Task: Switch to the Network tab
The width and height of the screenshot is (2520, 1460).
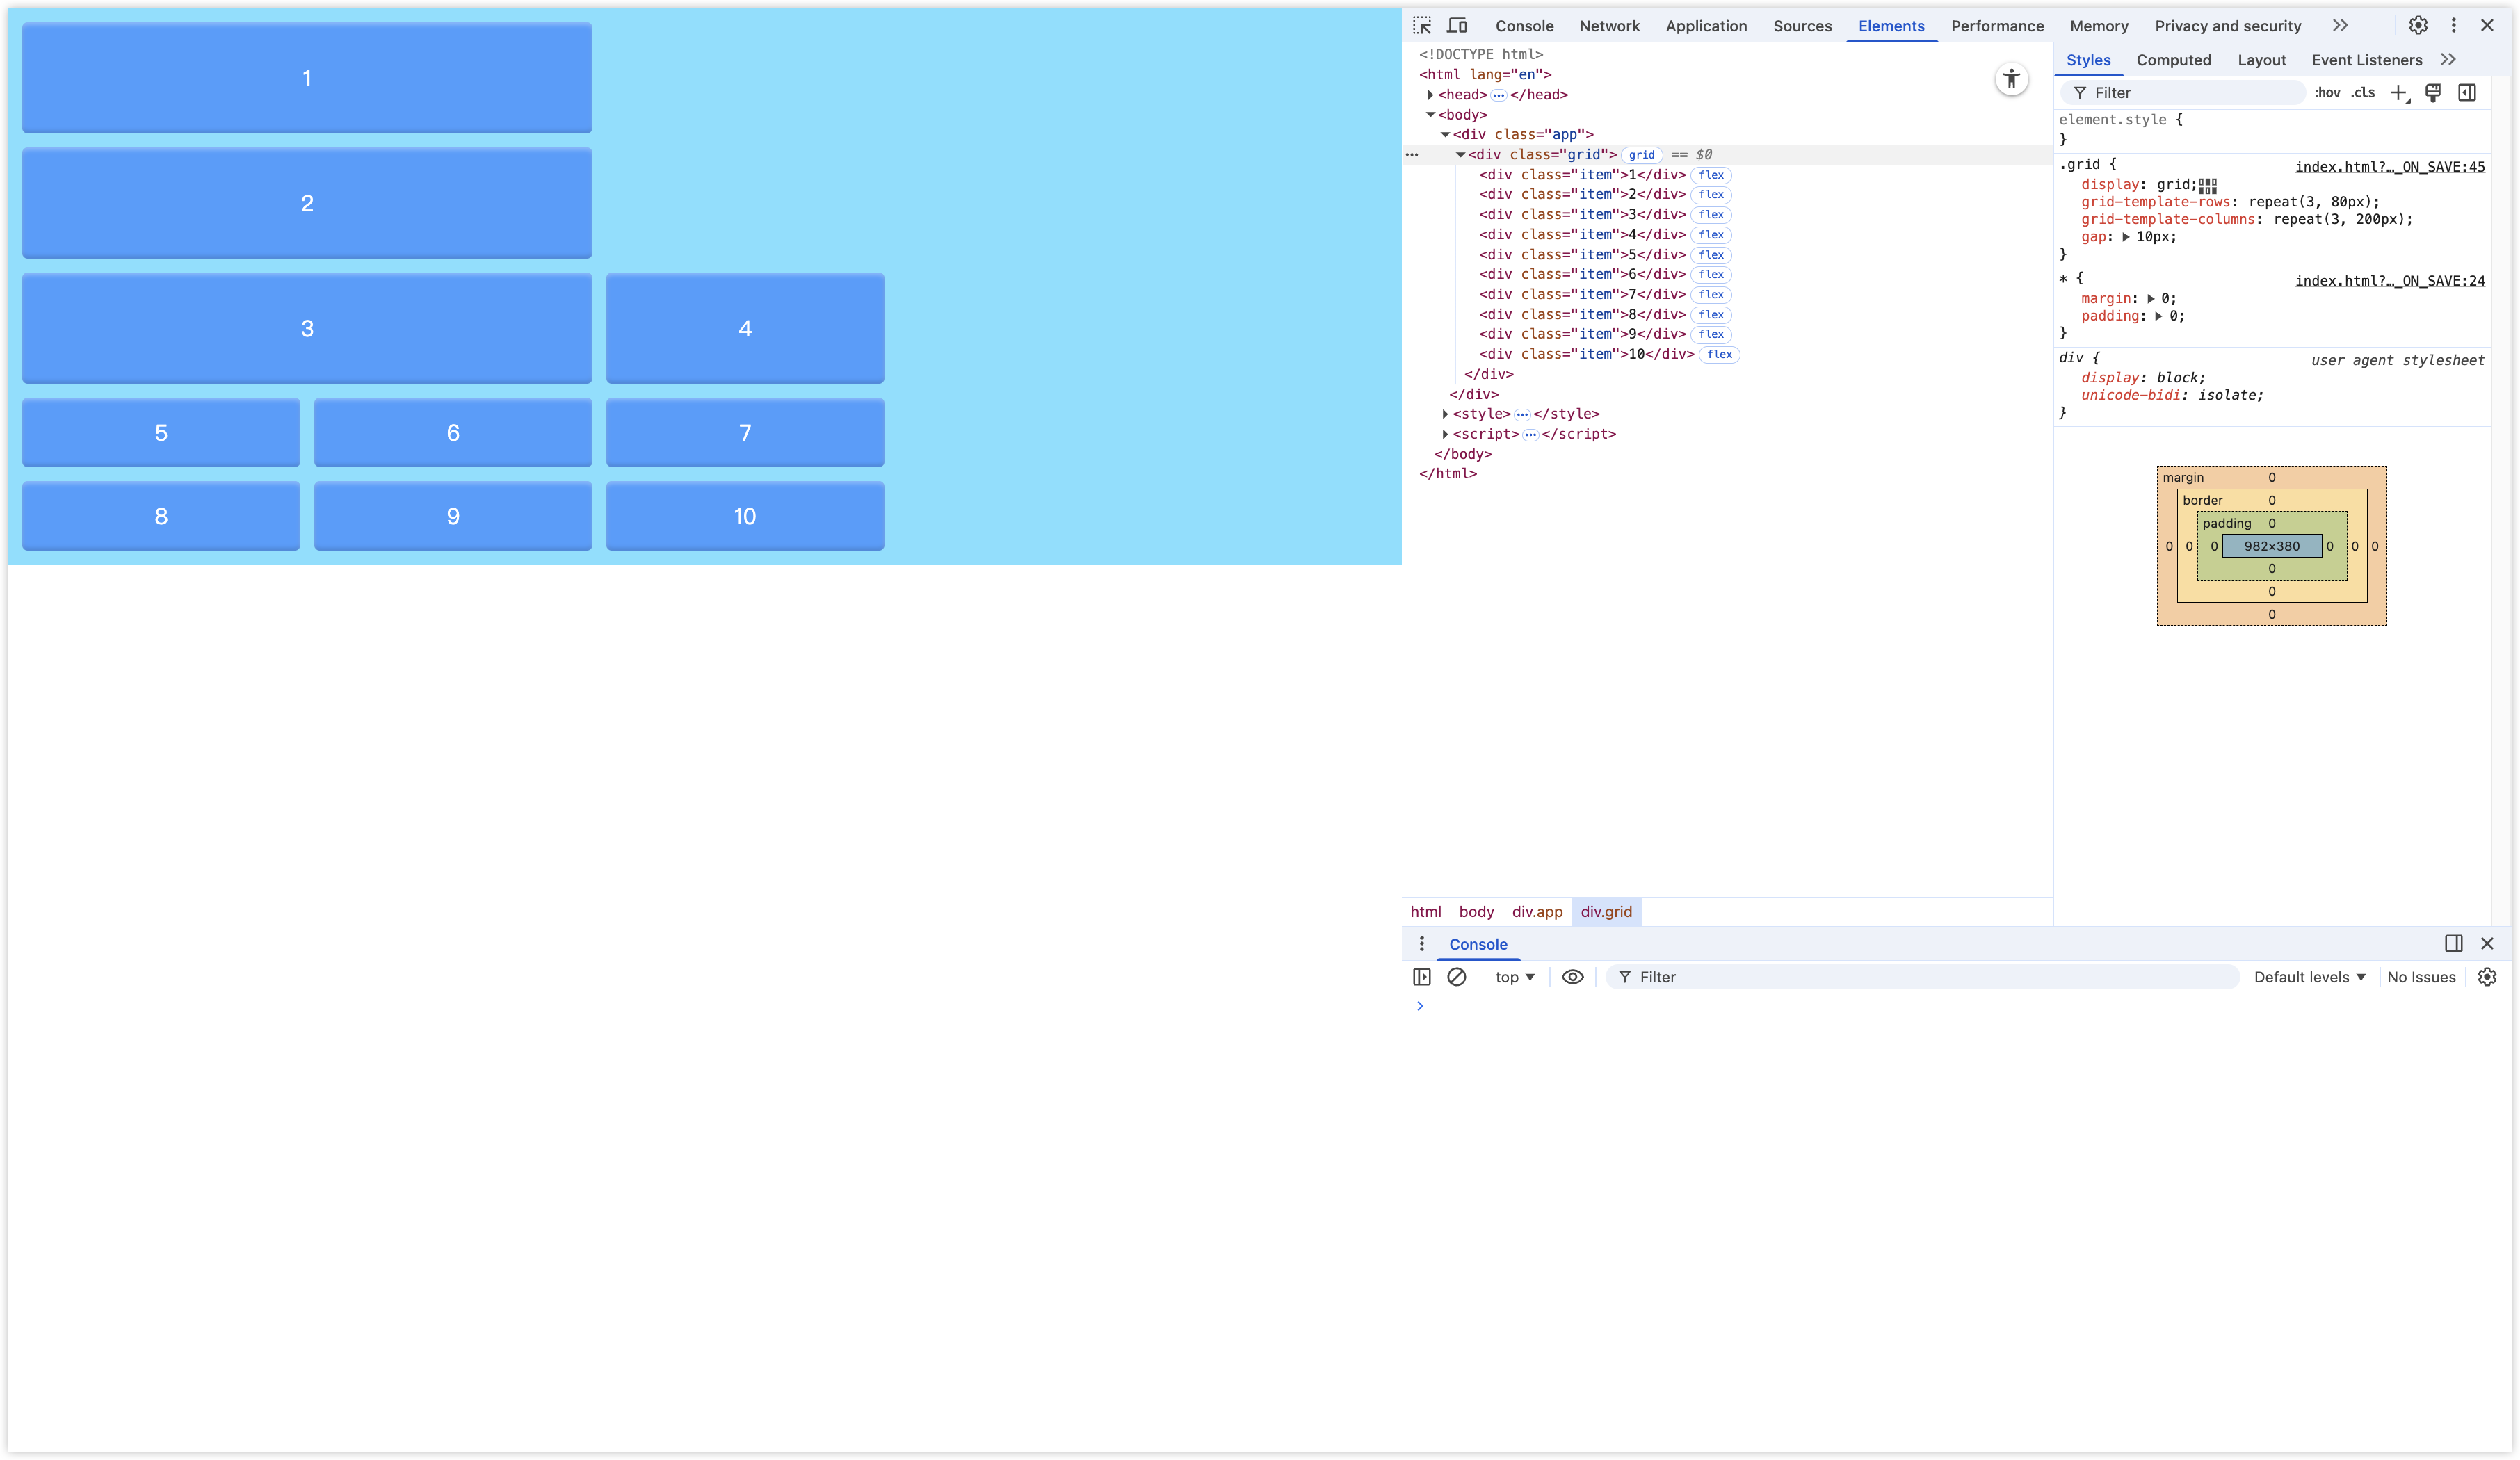Action: coord(1609,26)
